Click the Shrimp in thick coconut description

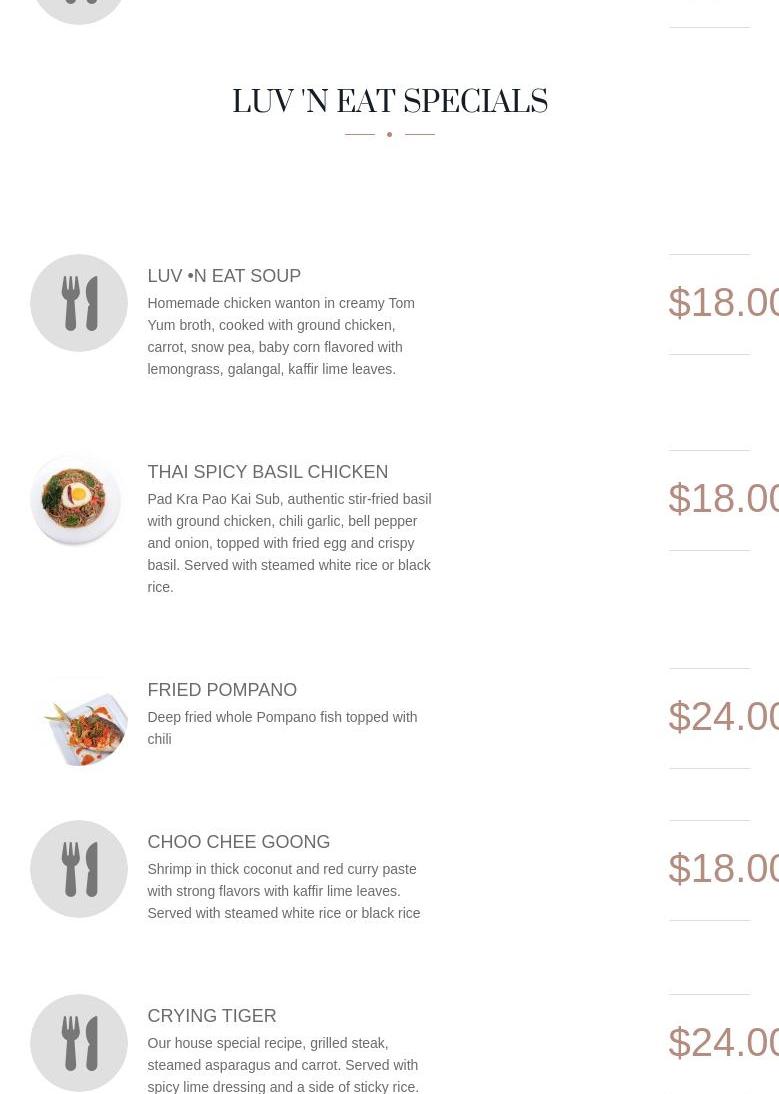[284, 891]
